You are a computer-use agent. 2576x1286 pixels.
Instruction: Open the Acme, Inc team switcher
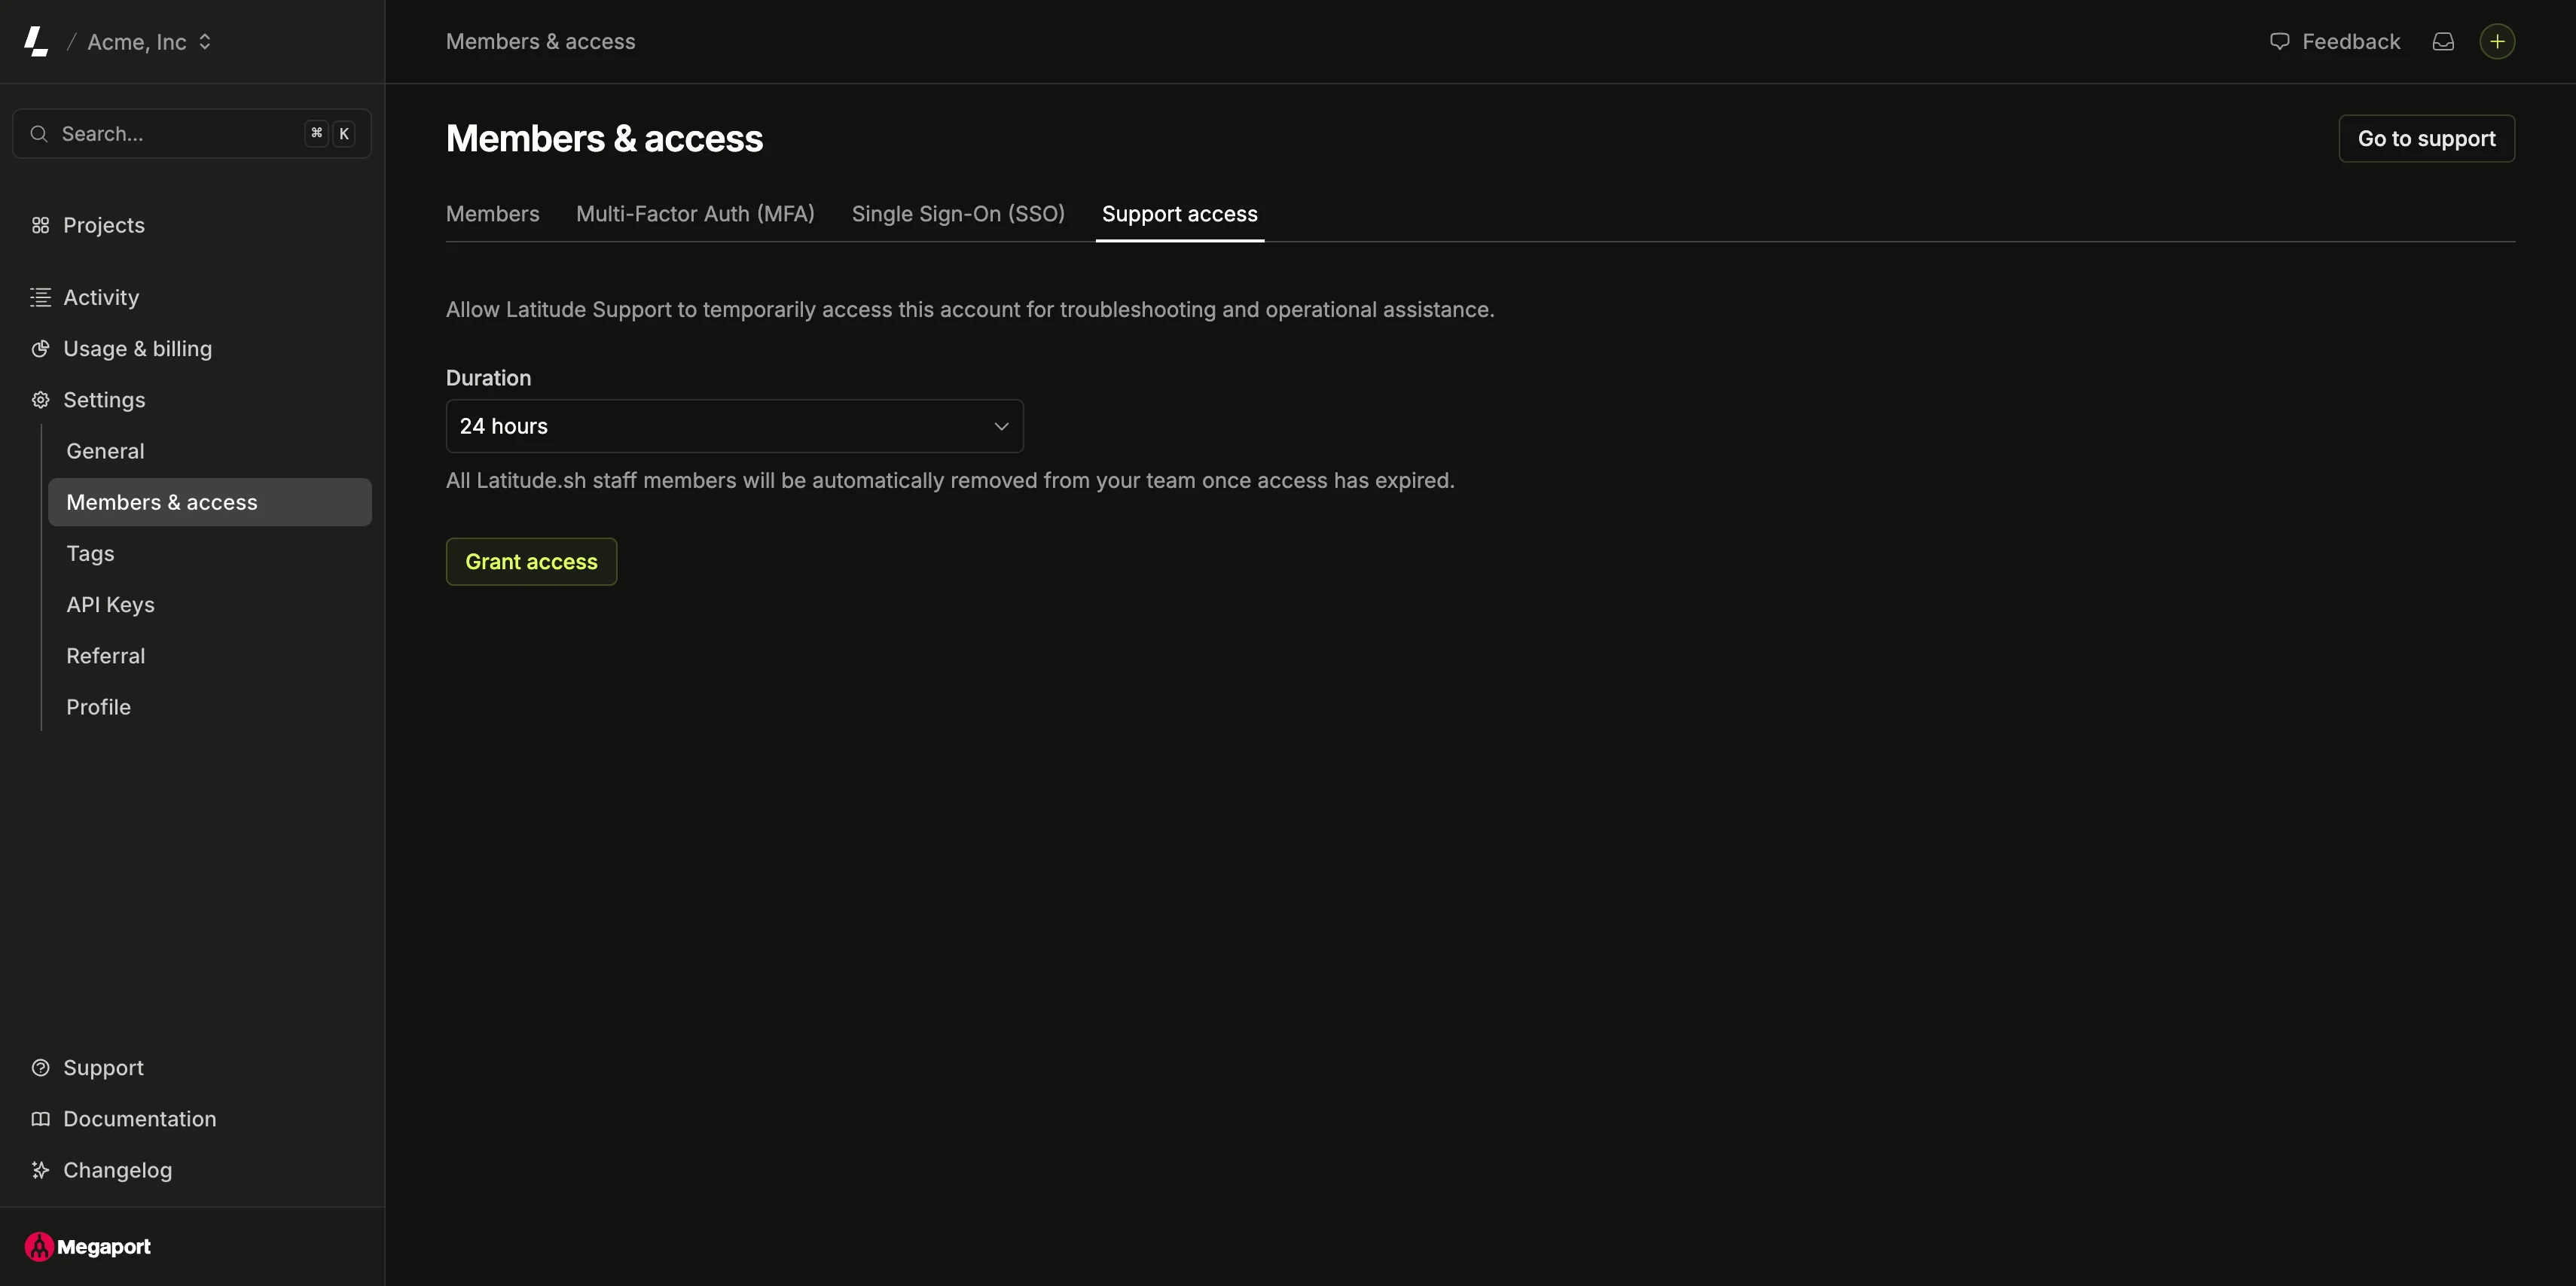click(149, 42)
